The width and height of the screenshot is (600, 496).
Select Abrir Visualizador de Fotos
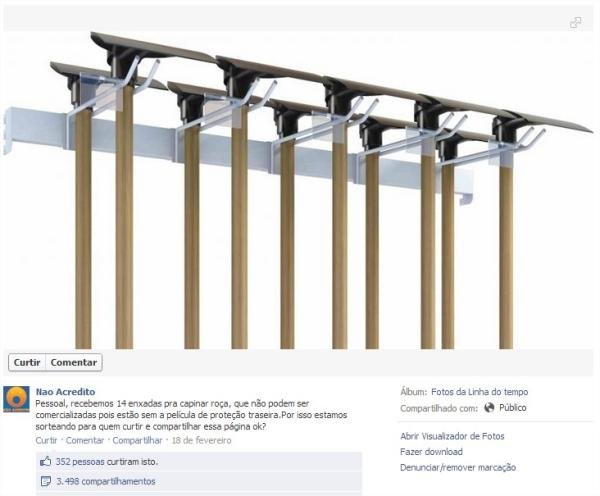coord(452,436)
